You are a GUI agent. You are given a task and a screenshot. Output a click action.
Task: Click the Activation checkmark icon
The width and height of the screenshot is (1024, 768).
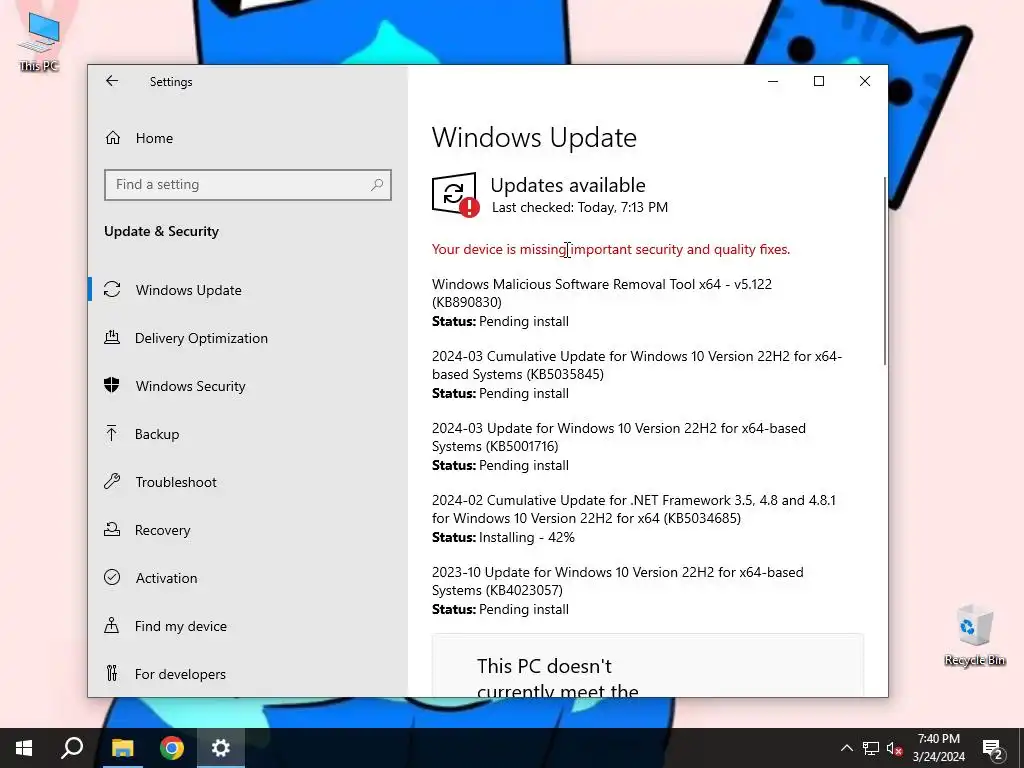tap(112, 577)
